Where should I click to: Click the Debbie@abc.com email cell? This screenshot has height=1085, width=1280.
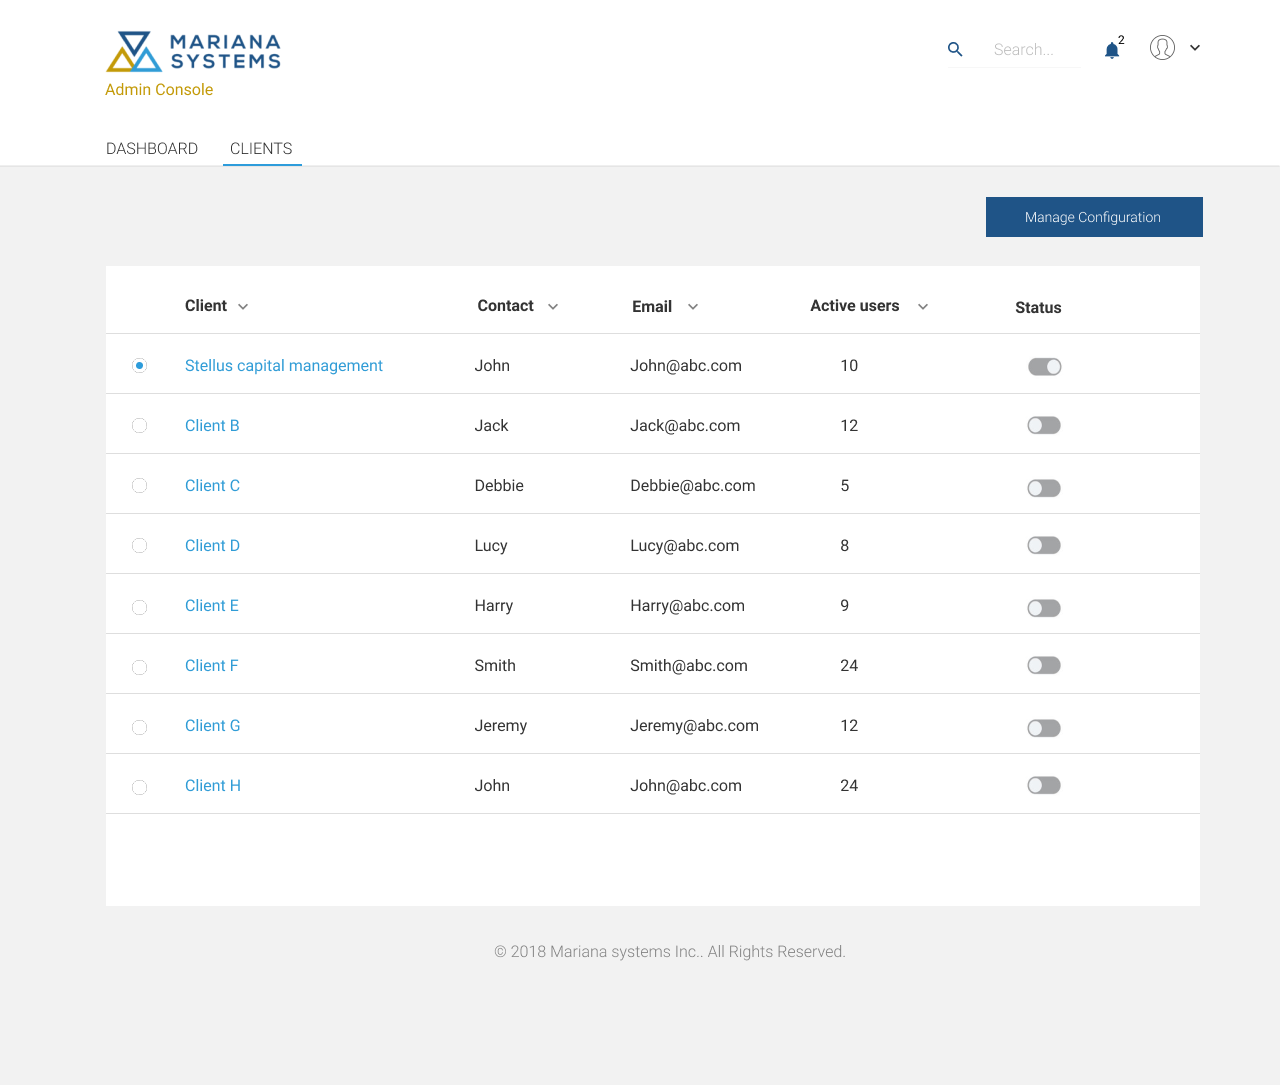pyautogui.click(x=693, y=485)
